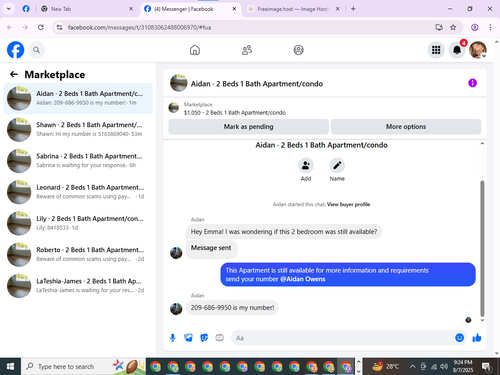This screenshot has width=500, height=375.
Task: Go back in browser history
Action: [x=10, y=27]
